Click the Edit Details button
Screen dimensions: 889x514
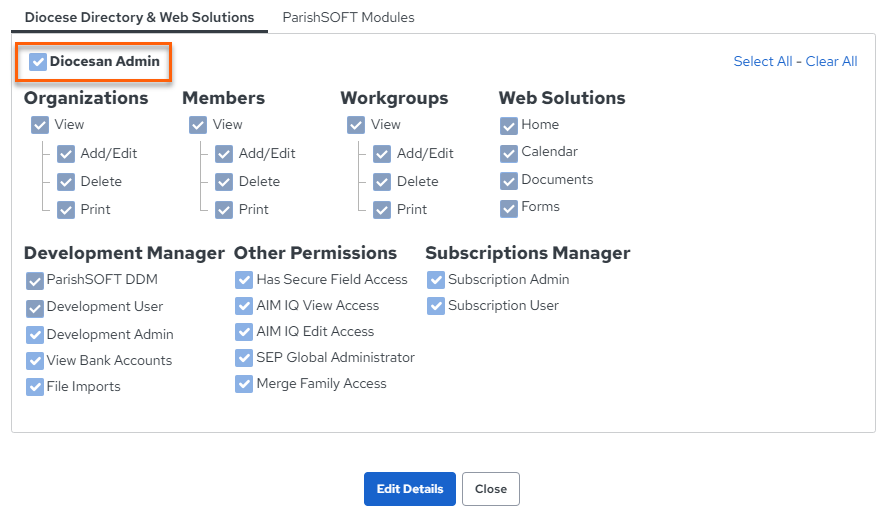410,489
